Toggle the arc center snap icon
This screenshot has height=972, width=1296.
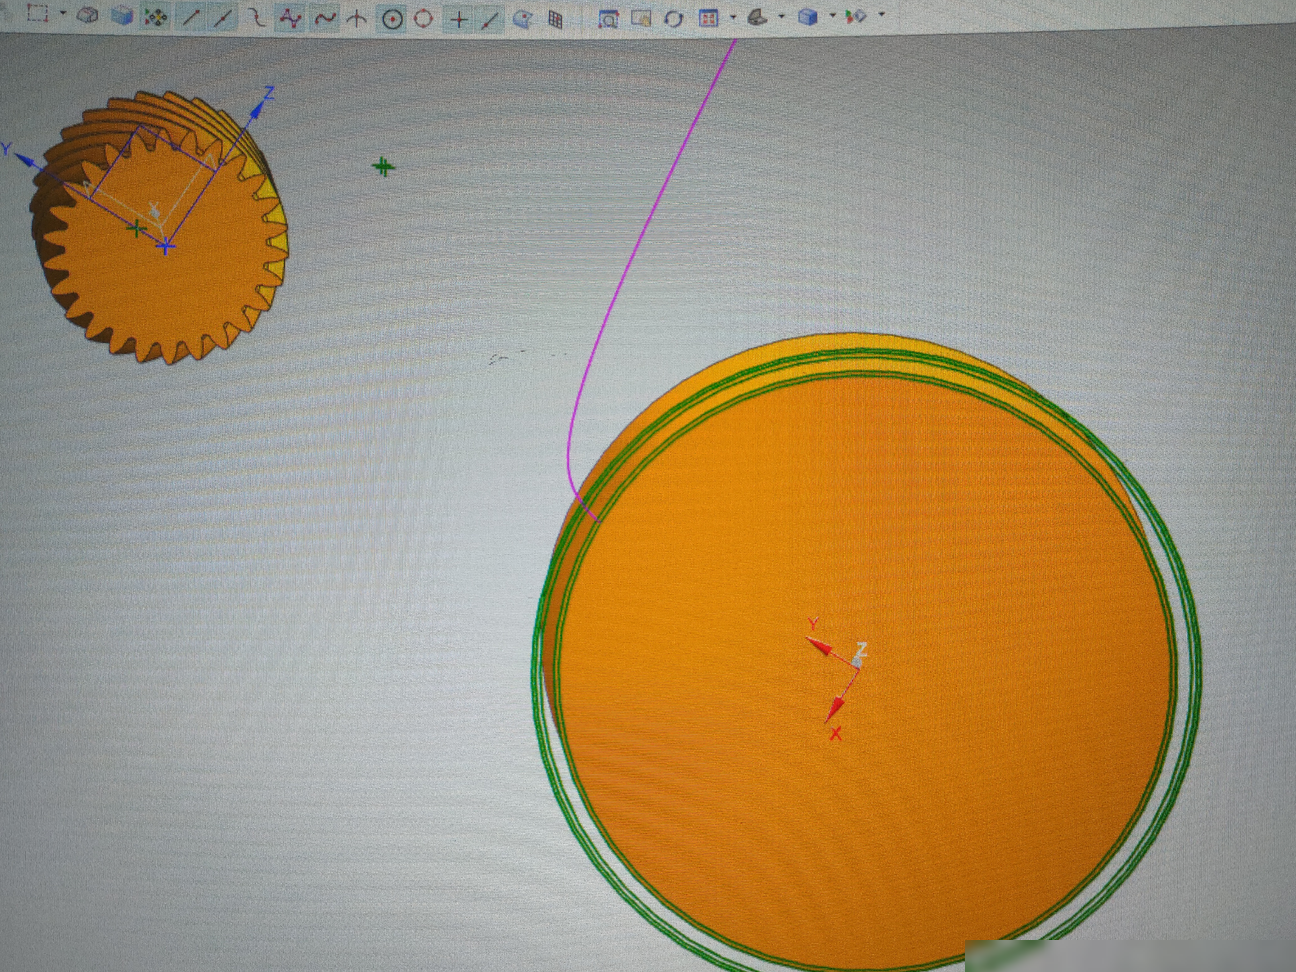[x=392, y=19]
